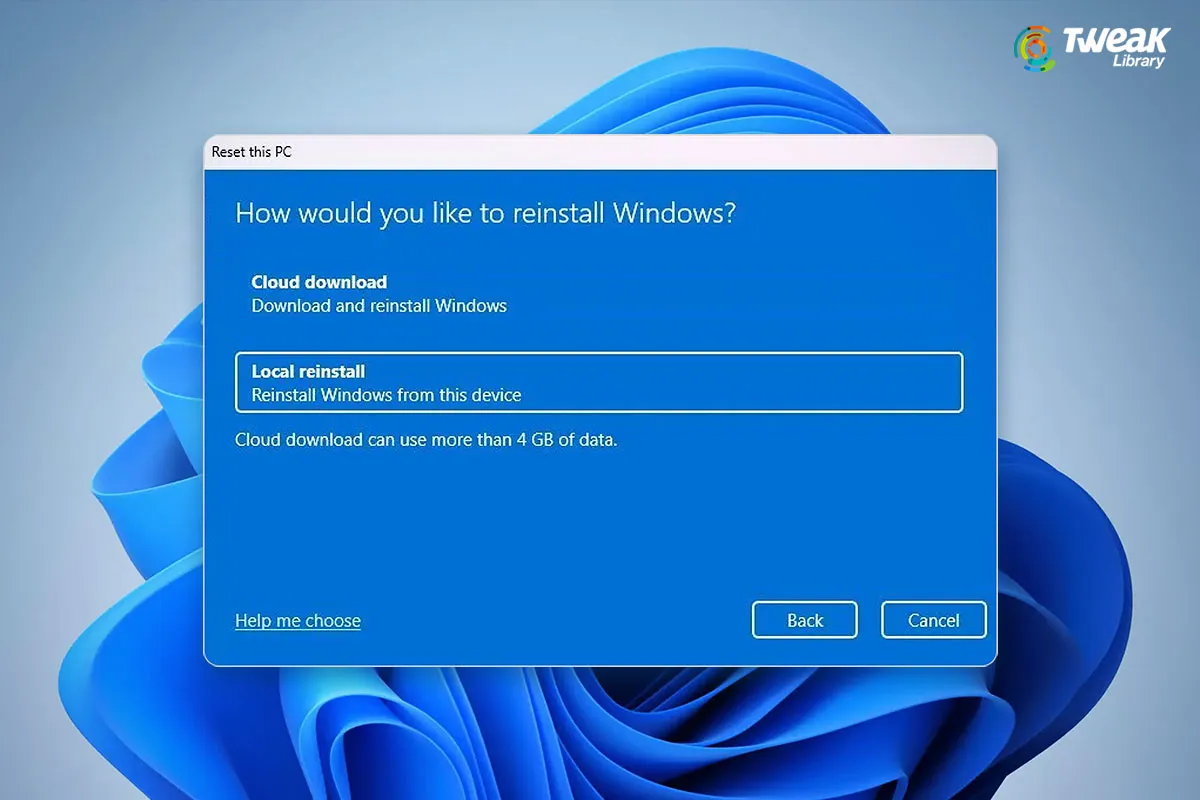Click the Cancel button
Screen dimensions: 1200x800
pos(933,620)
